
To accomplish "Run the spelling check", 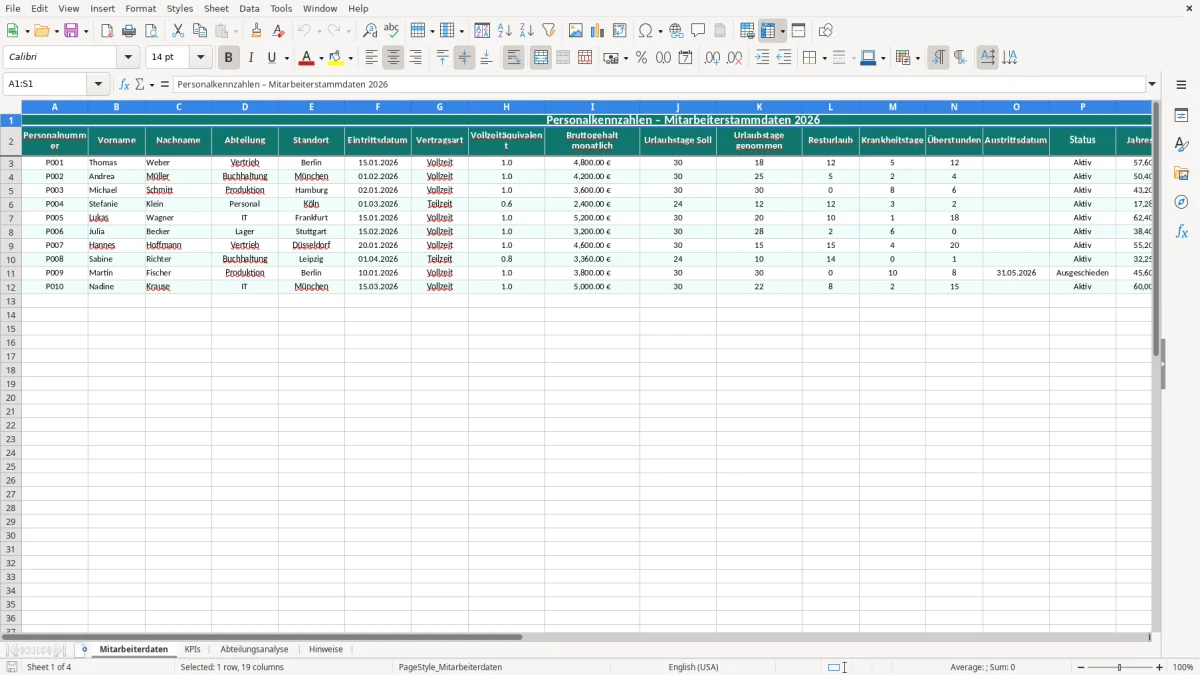I will tap(392, 31).
